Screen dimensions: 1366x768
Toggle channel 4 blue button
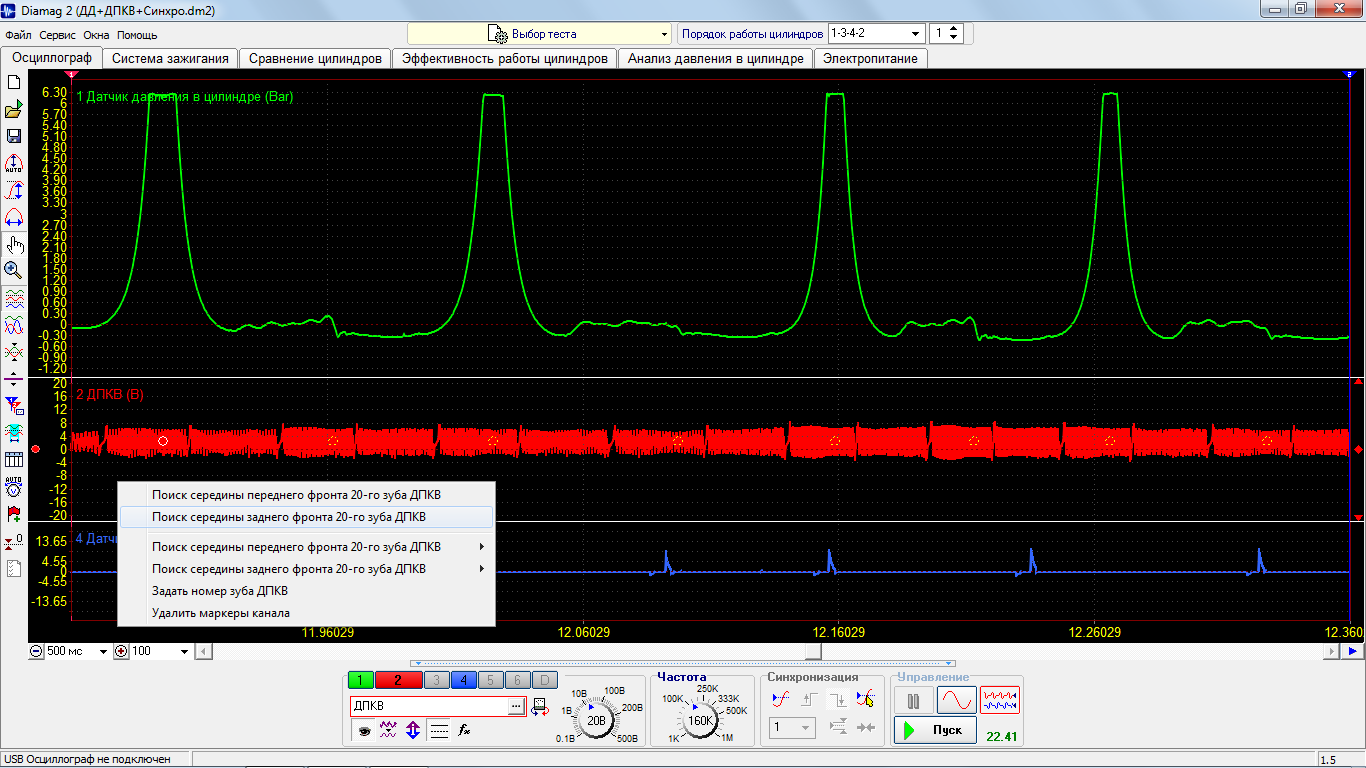[463, 680]
